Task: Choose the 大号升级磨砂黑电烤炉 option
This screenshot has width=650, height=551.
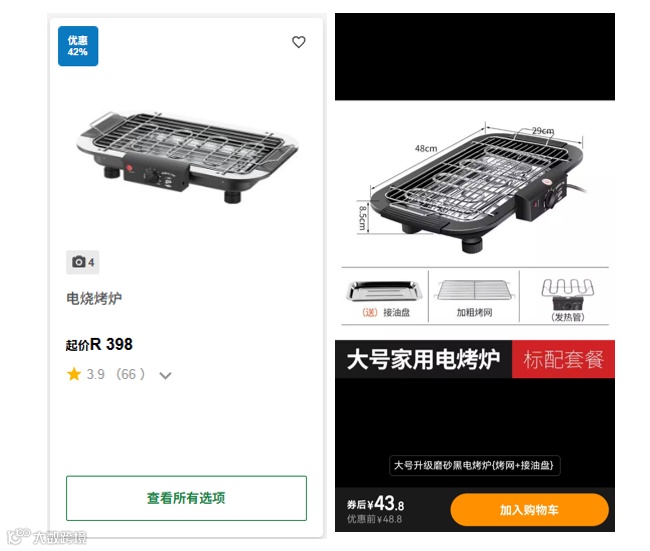Action: click(x=474, y=465)
